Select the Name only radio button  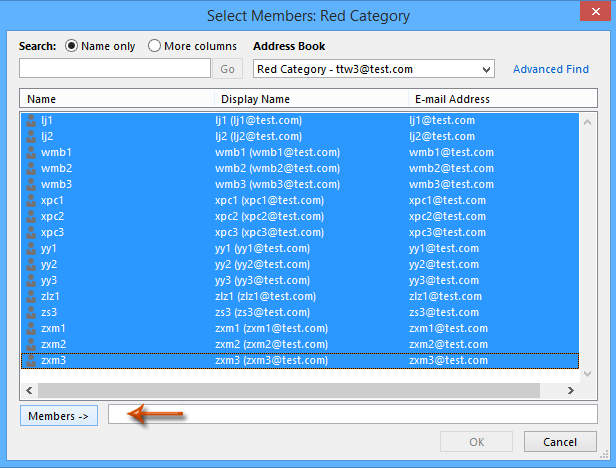tap(72, 46)
